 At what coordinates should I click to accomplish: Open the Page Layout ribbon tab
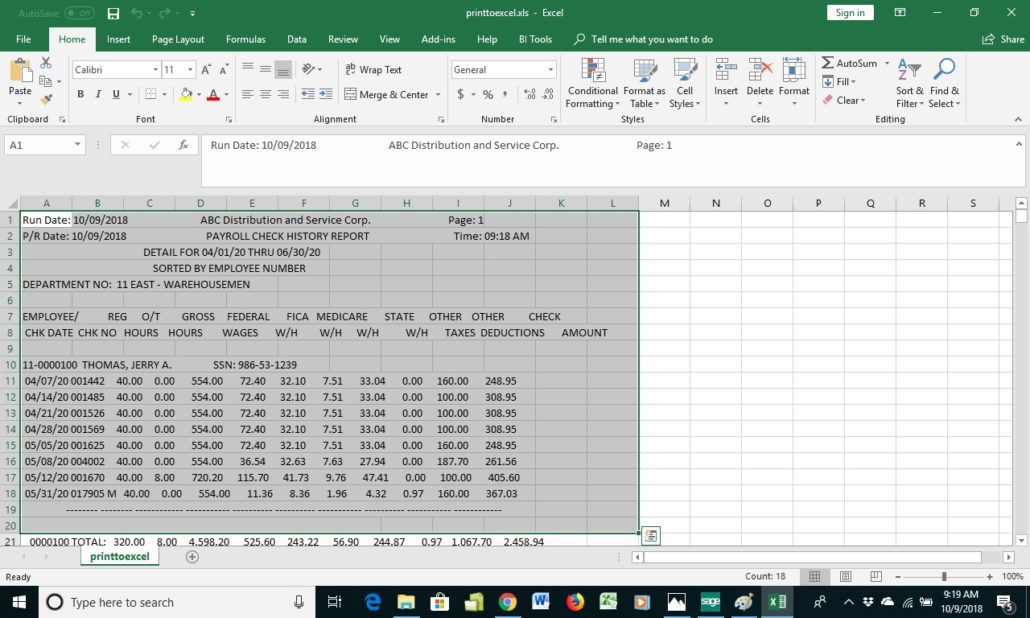178,39
